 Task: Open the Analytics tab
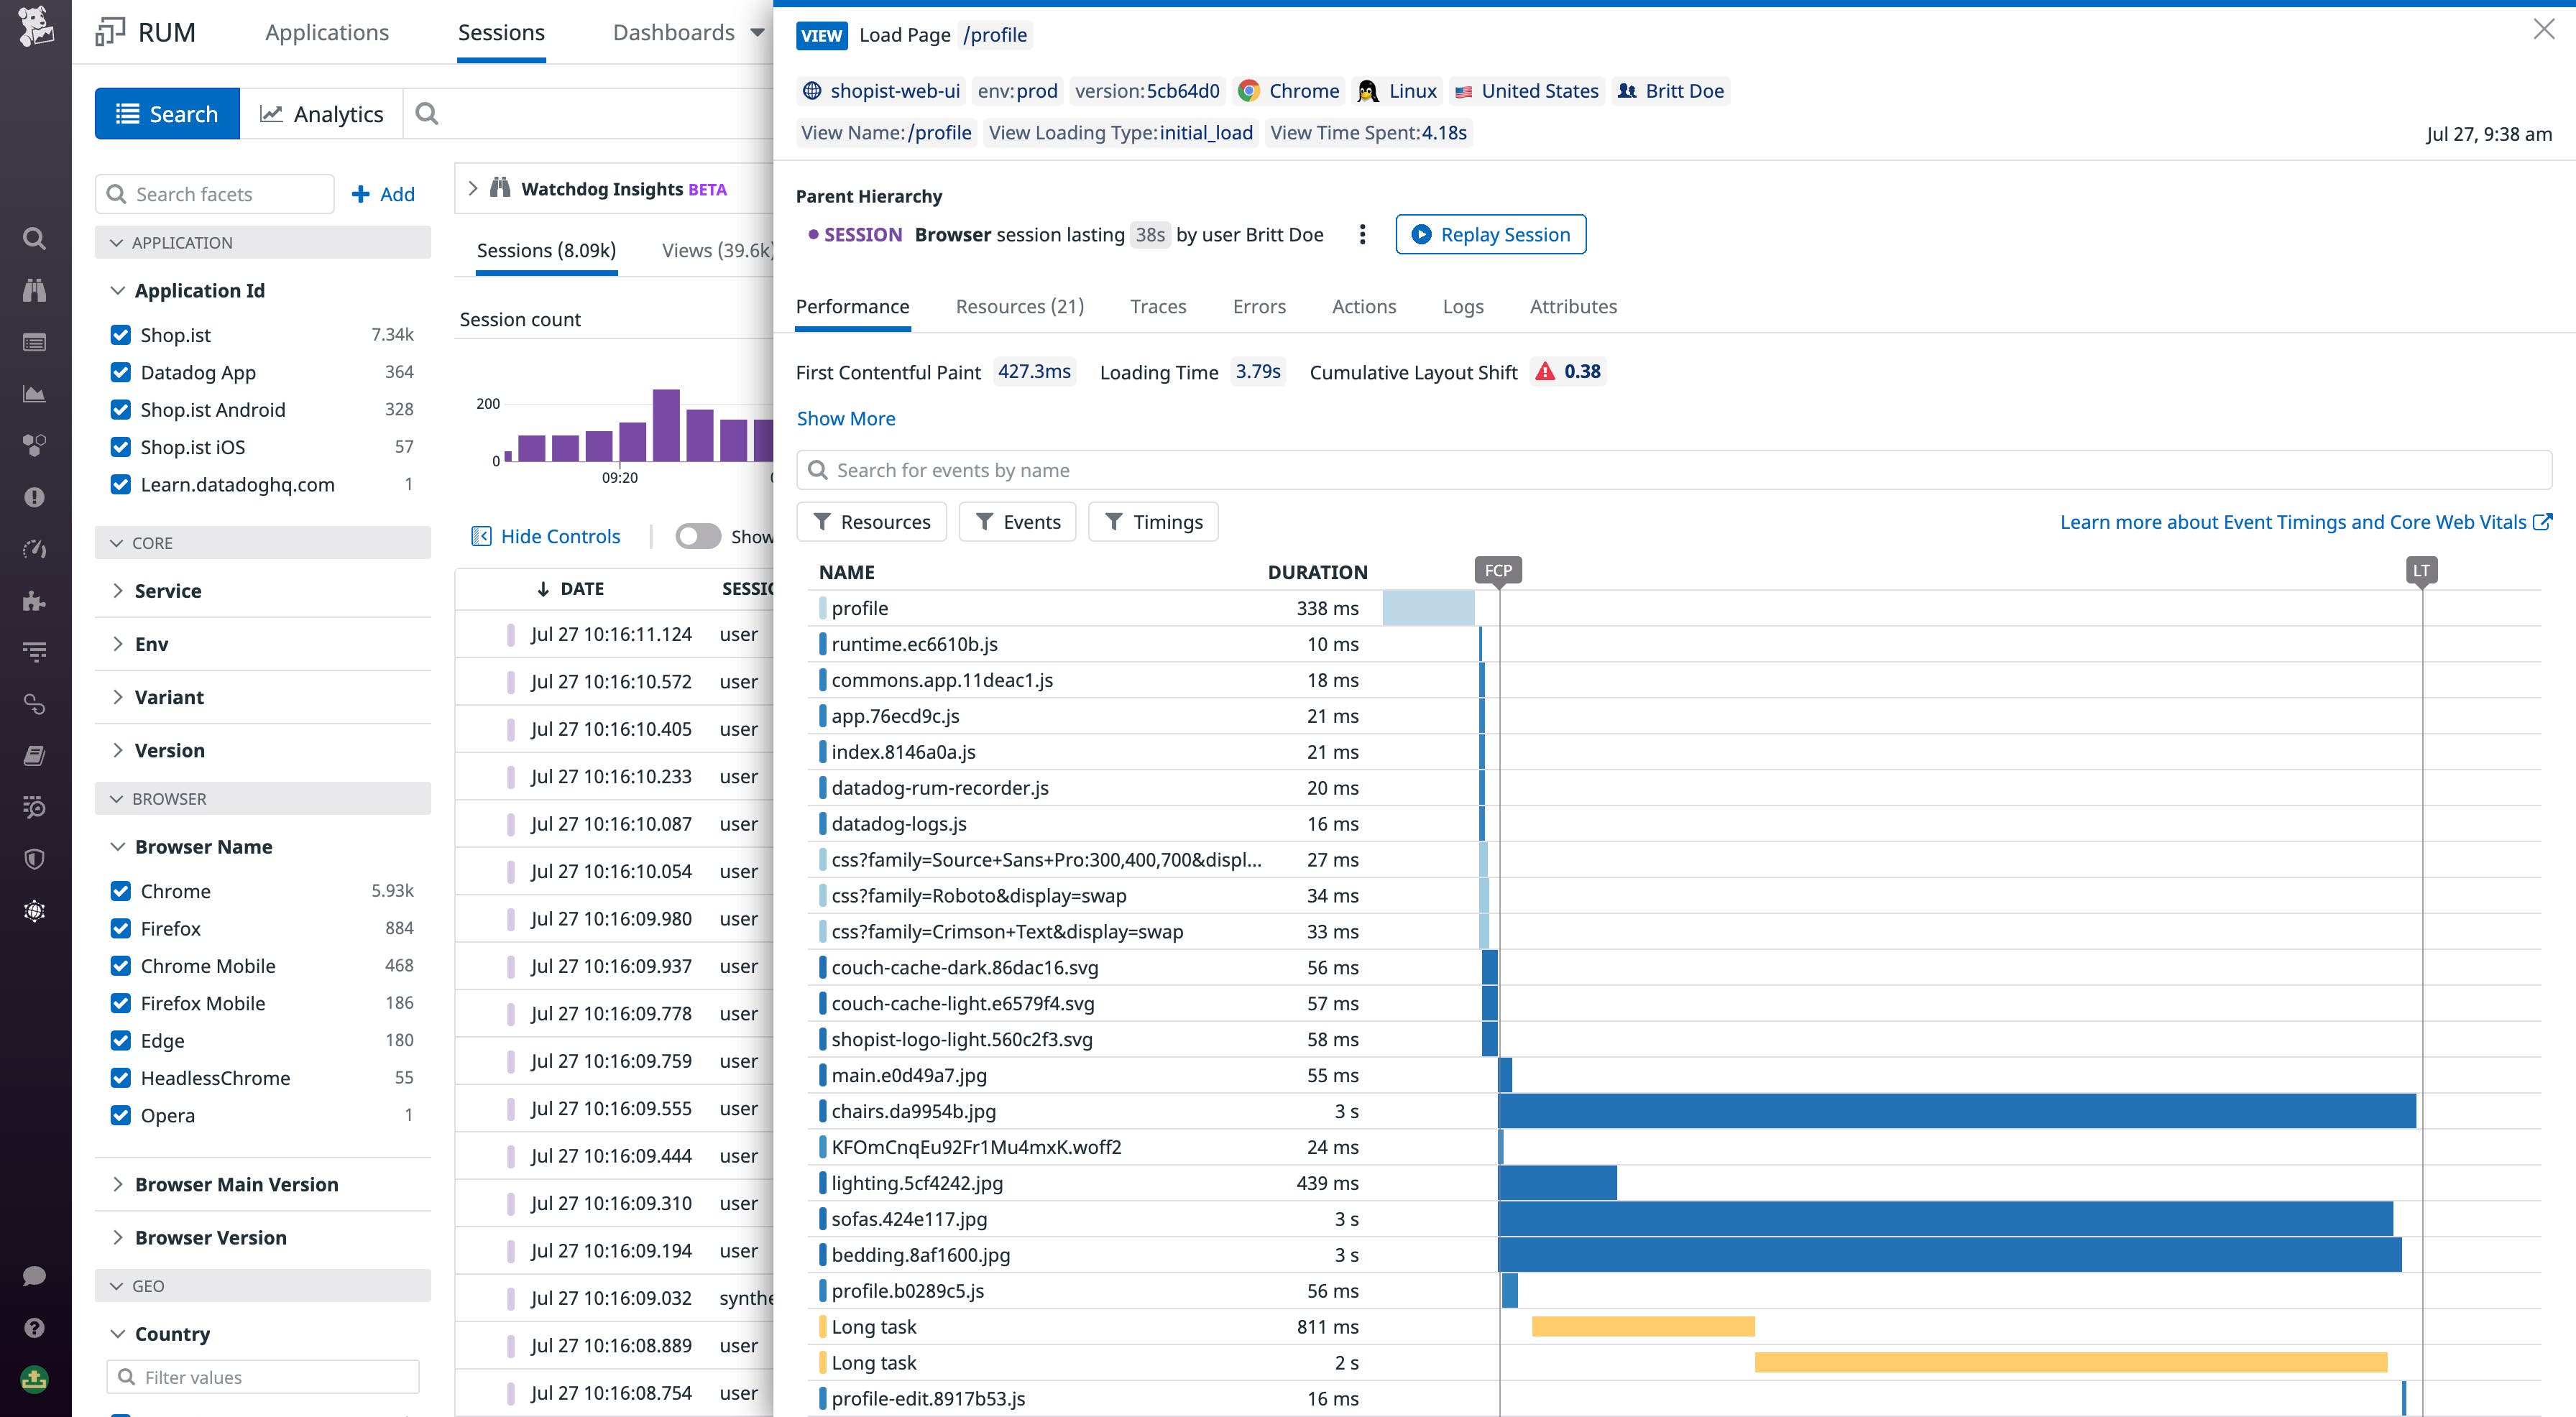[x=322, y=114]
